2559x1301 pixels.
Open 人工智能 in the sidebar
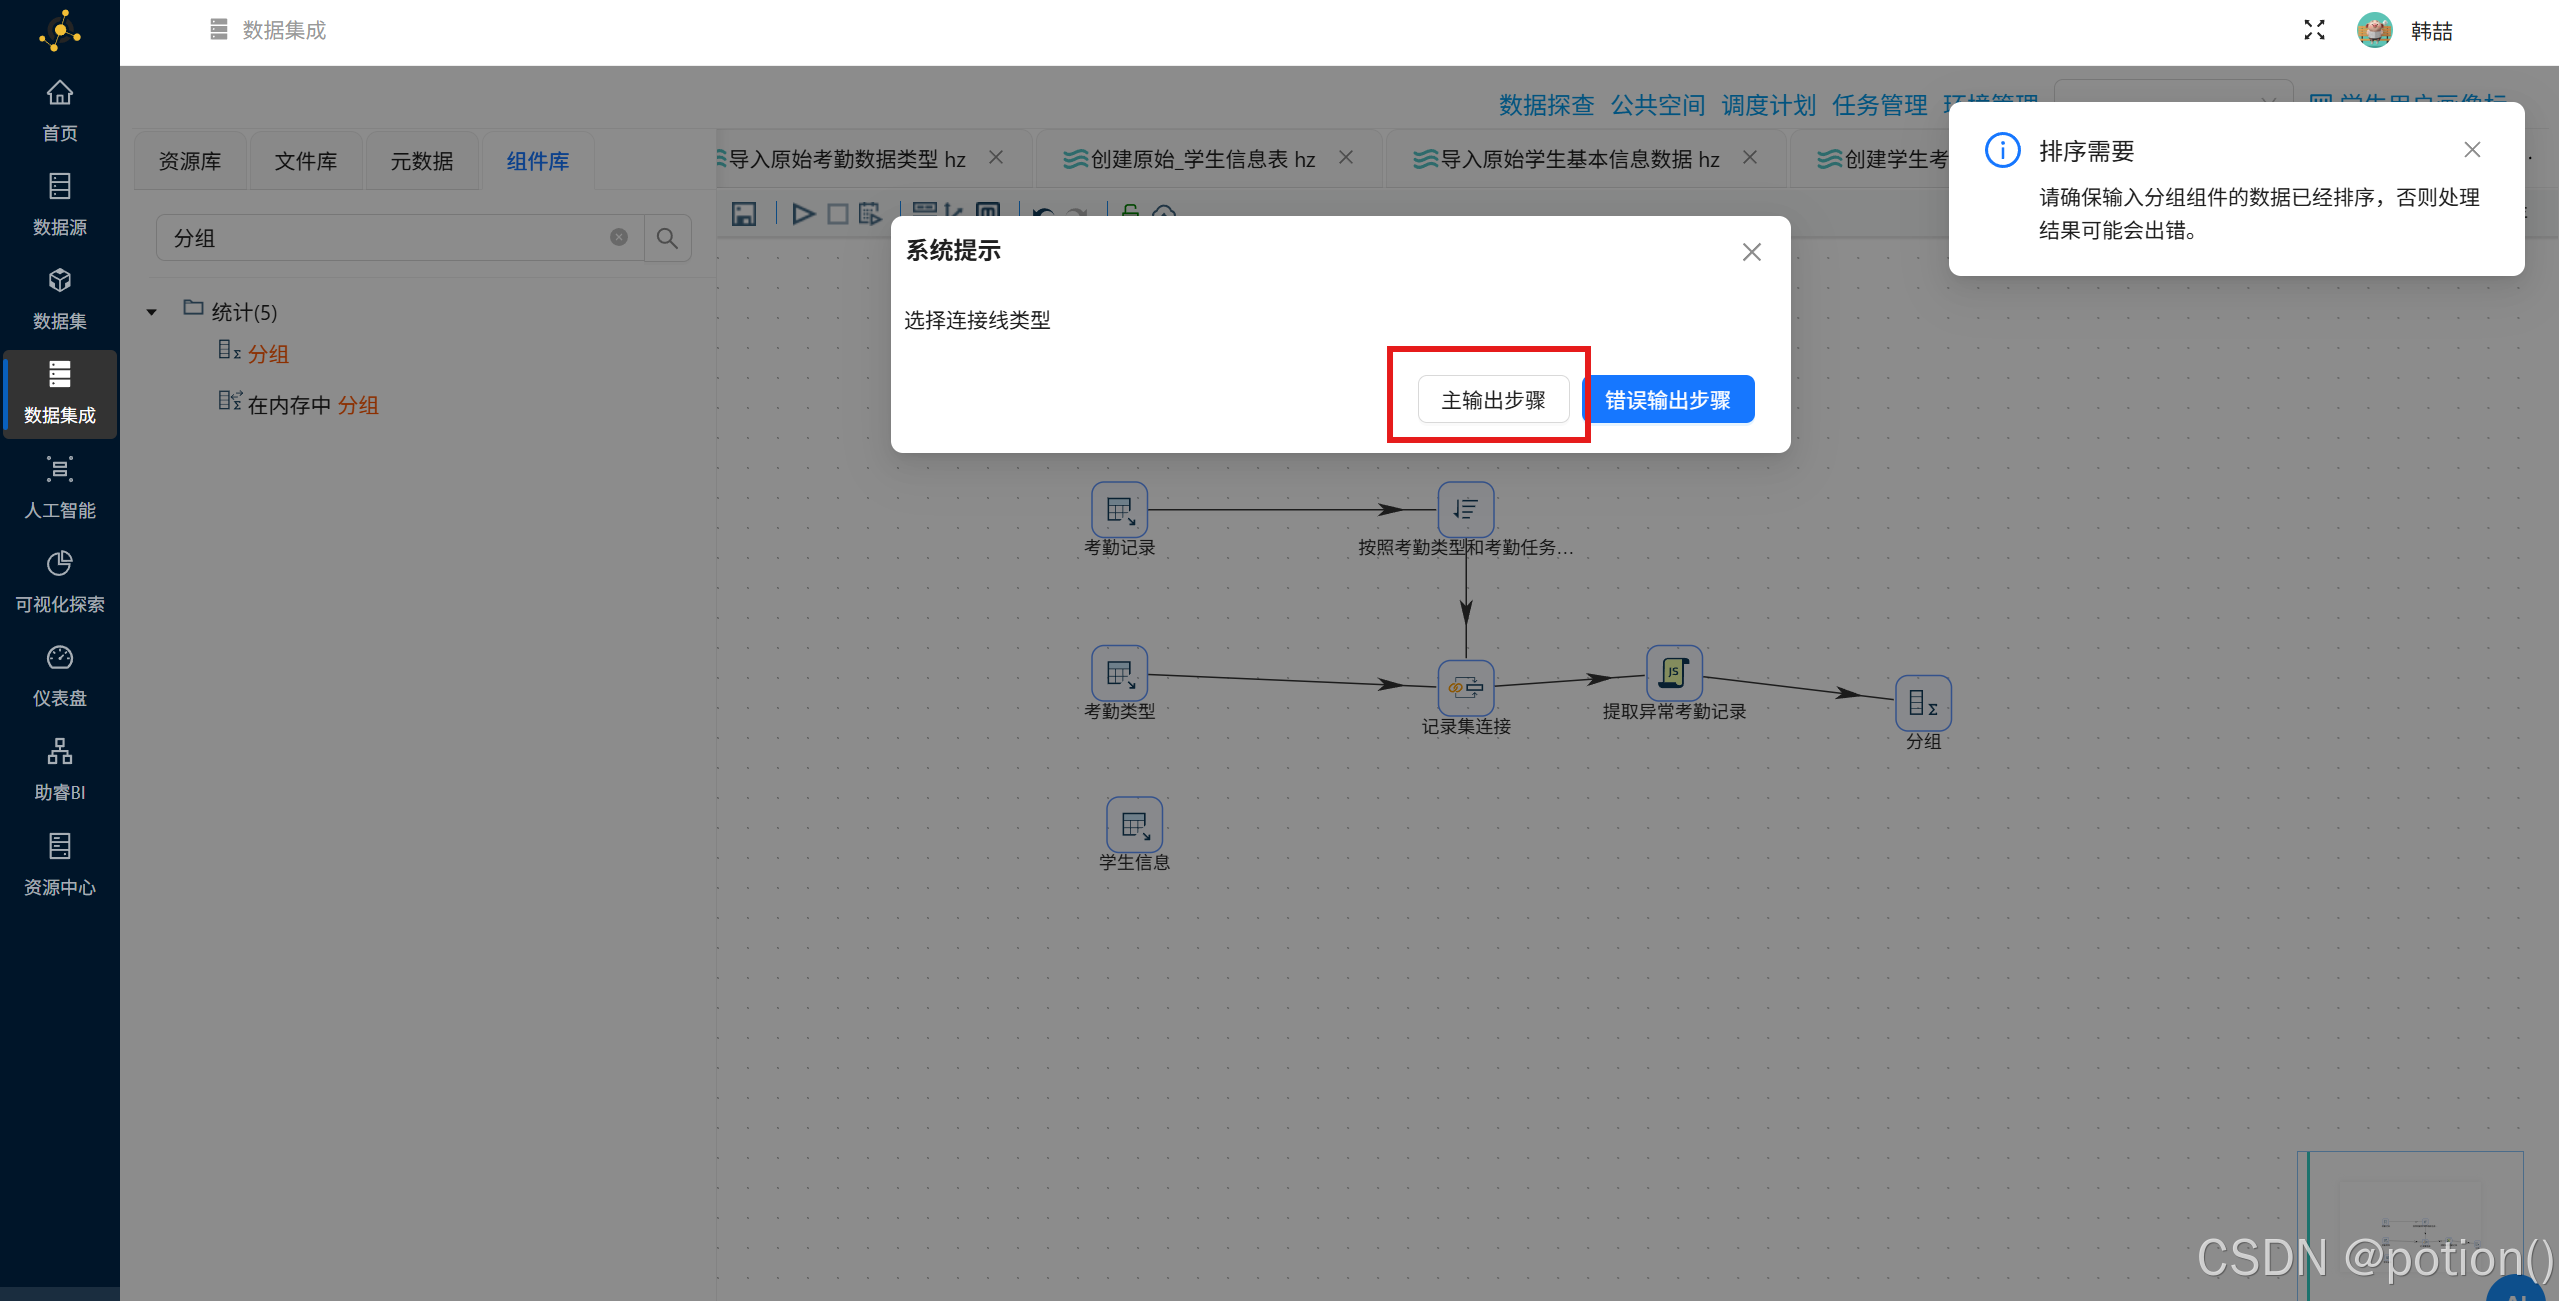click(60, 487)
